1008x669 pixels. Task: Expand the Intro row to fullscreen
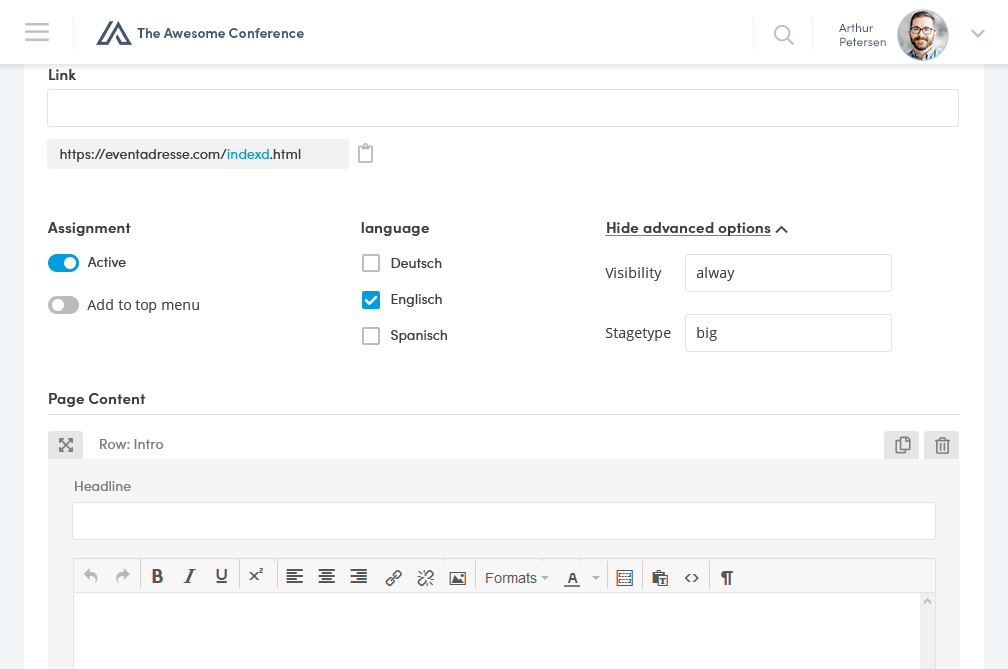point(66,445)
